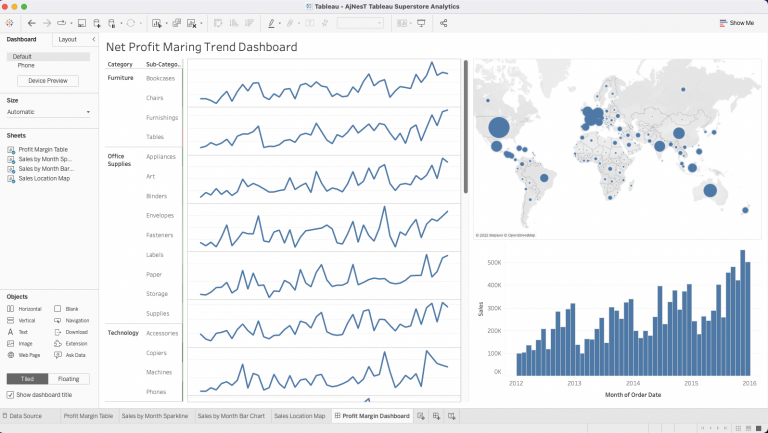This screenshot has width=768, height=433.
Task: Open the Size Automatic dropdown
Action: (x=49, y=112)
